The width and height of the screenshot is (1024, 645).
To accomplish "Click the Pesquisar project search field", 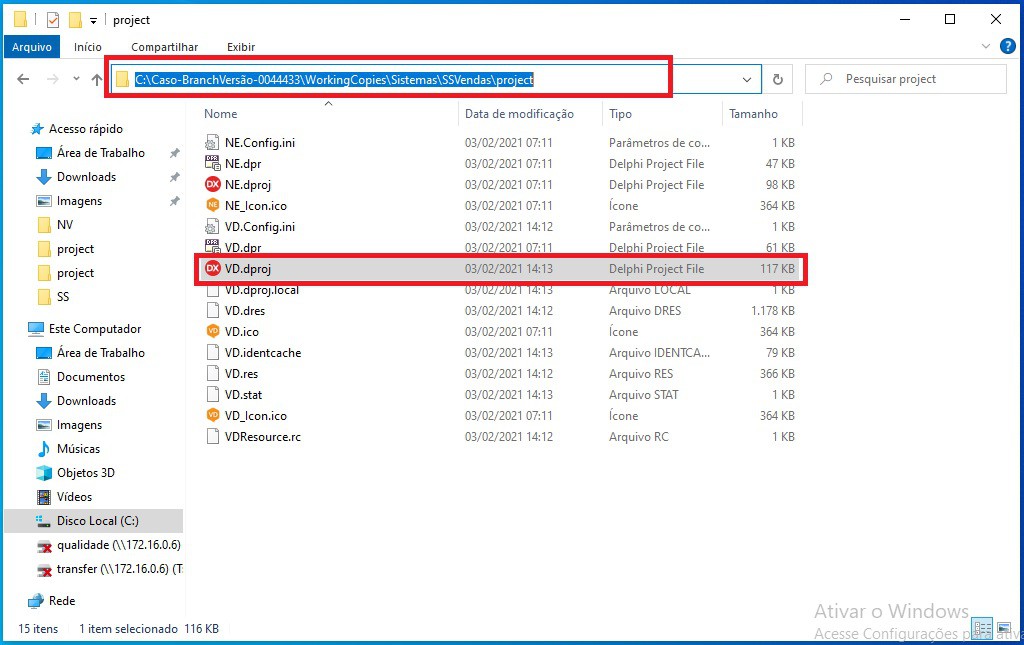I will click(915, 79).
